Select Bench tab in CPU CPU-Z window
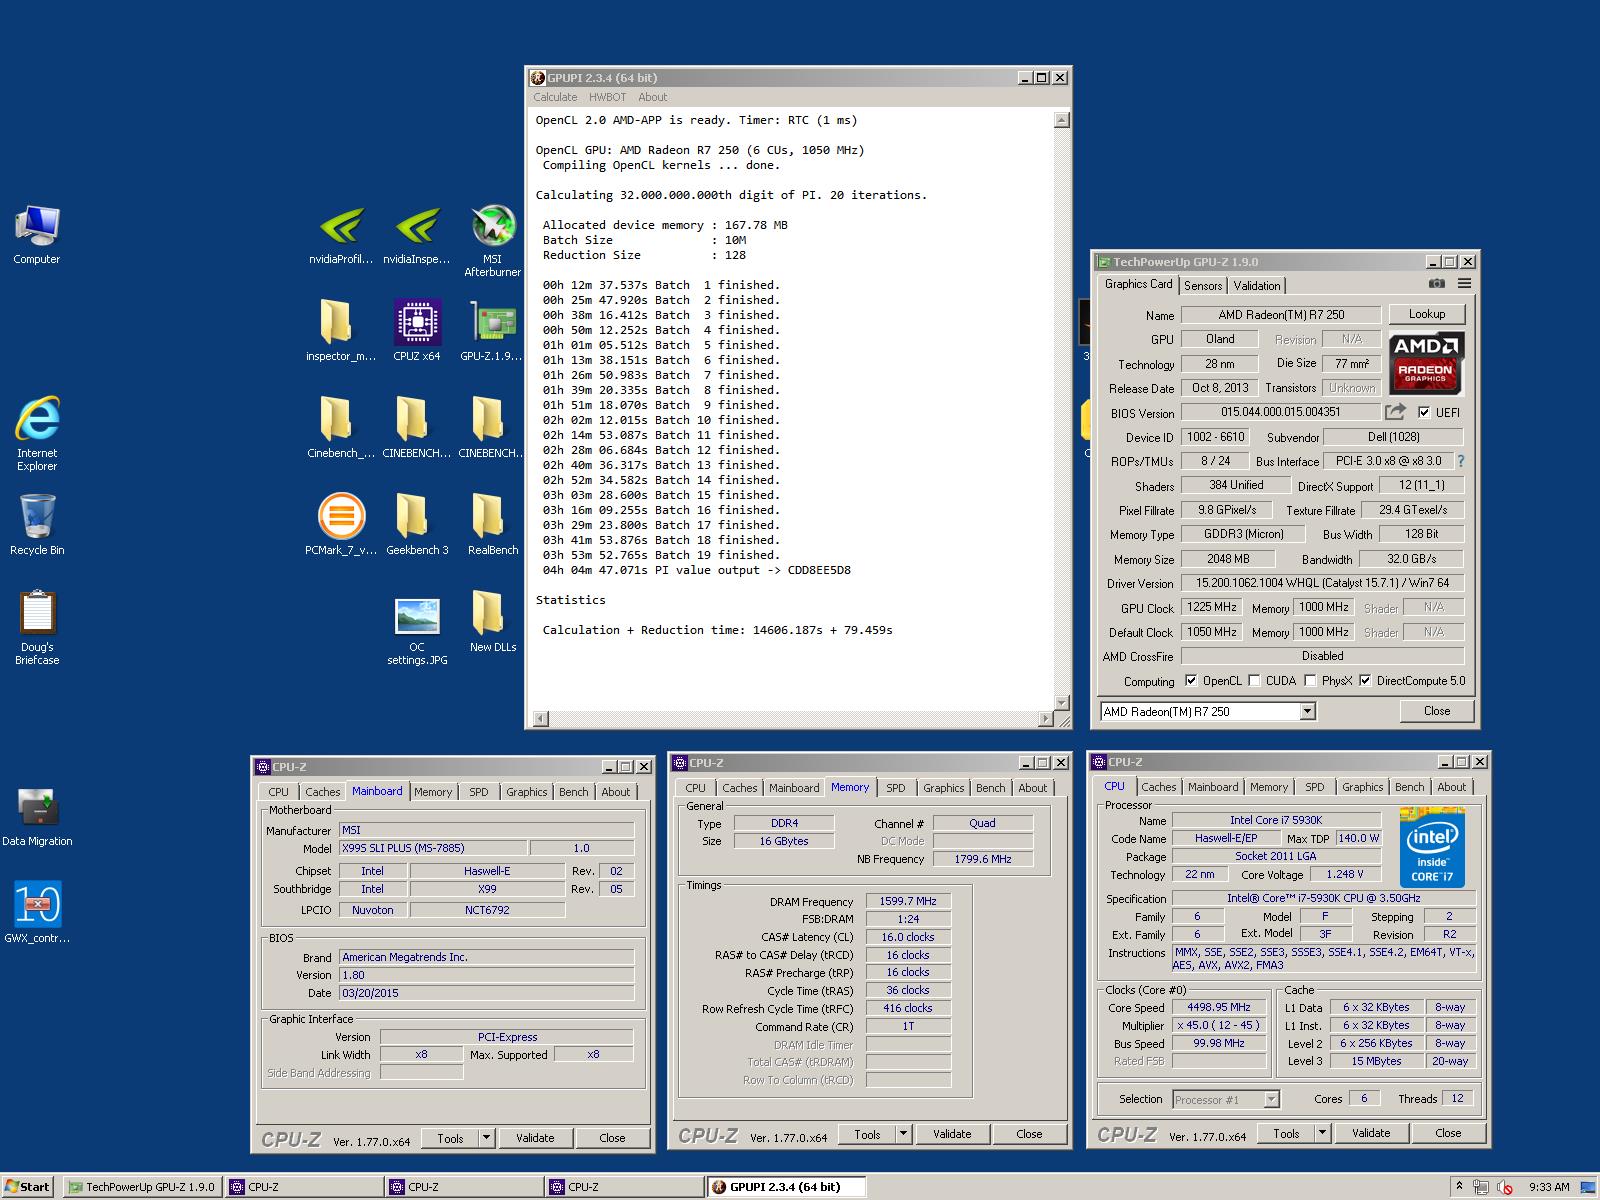This screenshot has height=1200, width=1600. coord(1409,787)
